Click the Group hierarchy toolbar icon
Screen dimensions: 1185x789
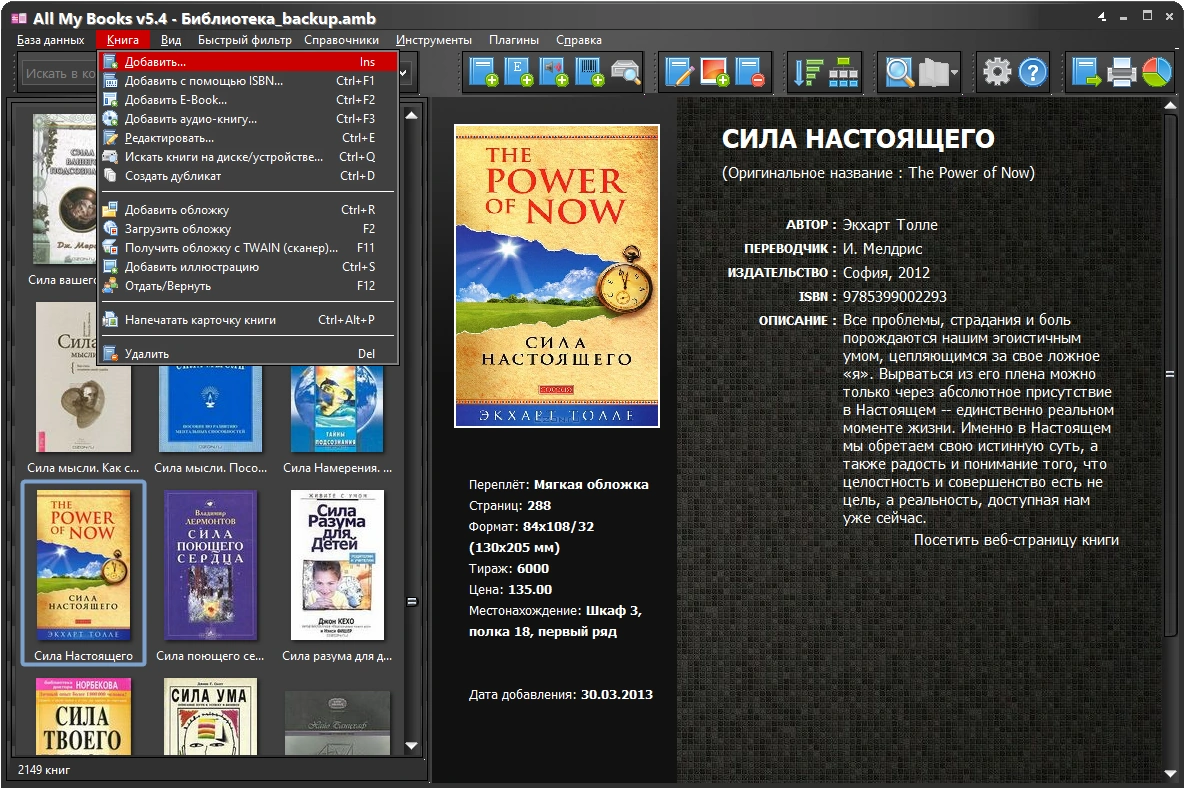843,73
